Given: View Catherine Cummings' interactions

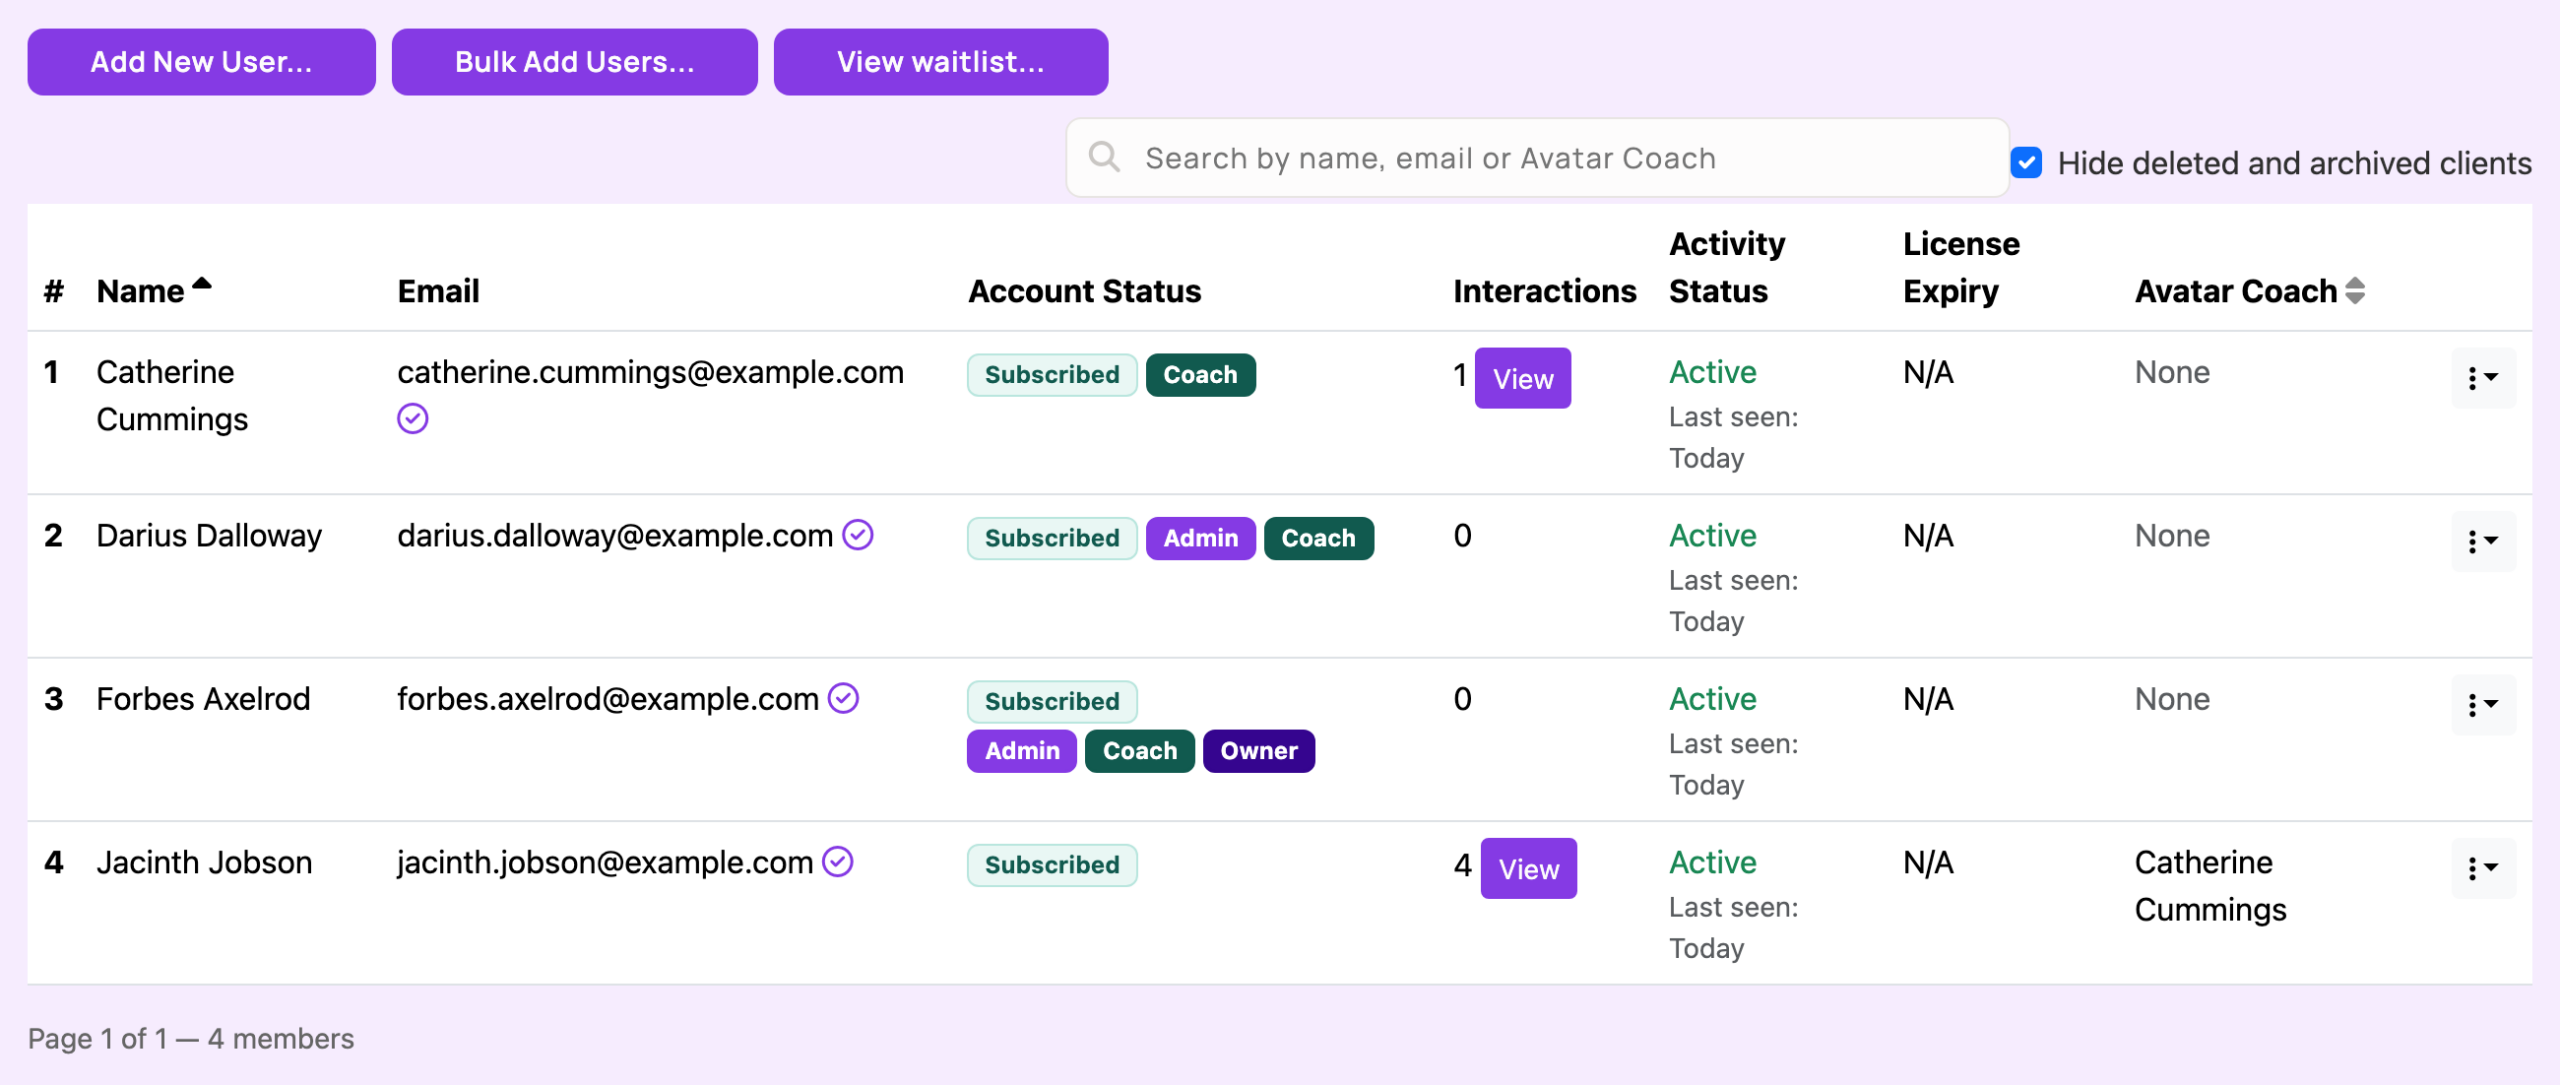Looking at the screenshot, I should 1523,378.
